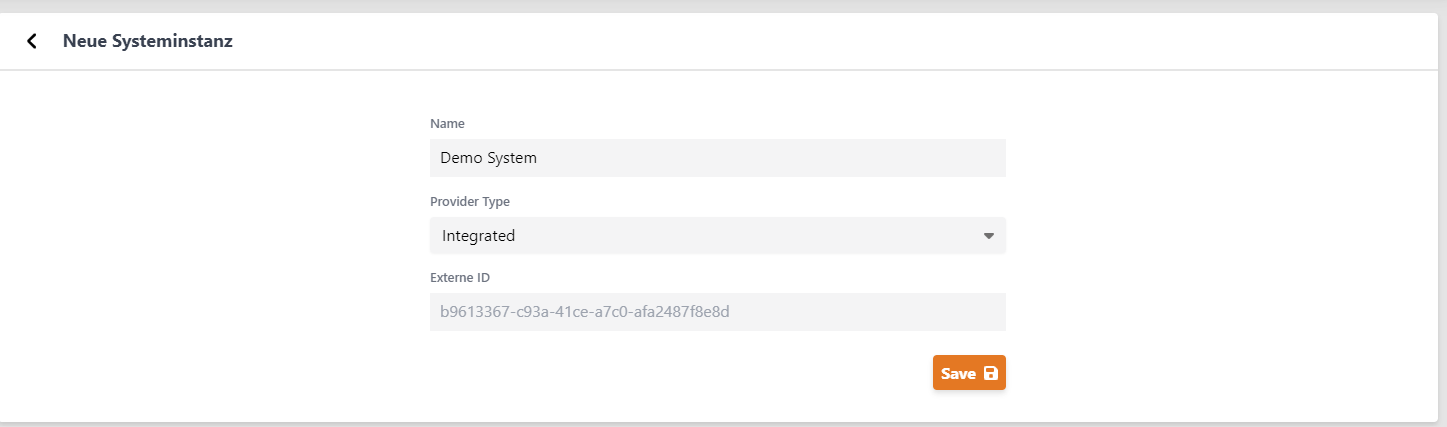The image size is (1447, 427).
Task: Select the 'Integrated' value in Provider Type
Action: 479,236
